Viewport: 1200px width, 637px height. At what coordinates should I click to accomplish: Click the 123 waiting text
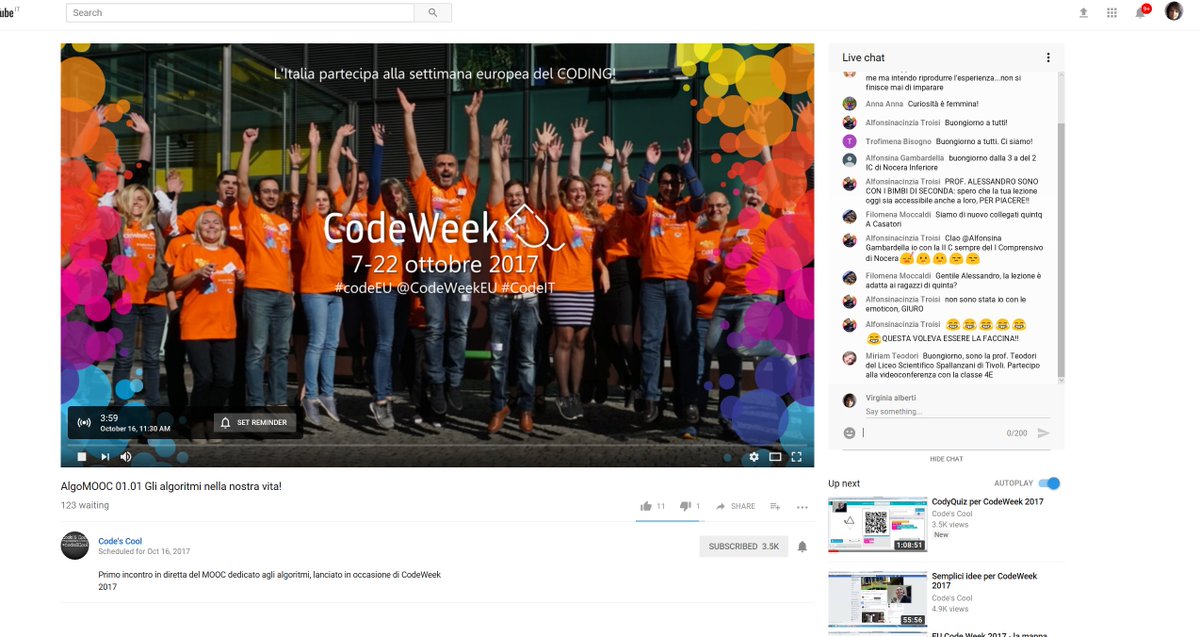tap(85, 505)
